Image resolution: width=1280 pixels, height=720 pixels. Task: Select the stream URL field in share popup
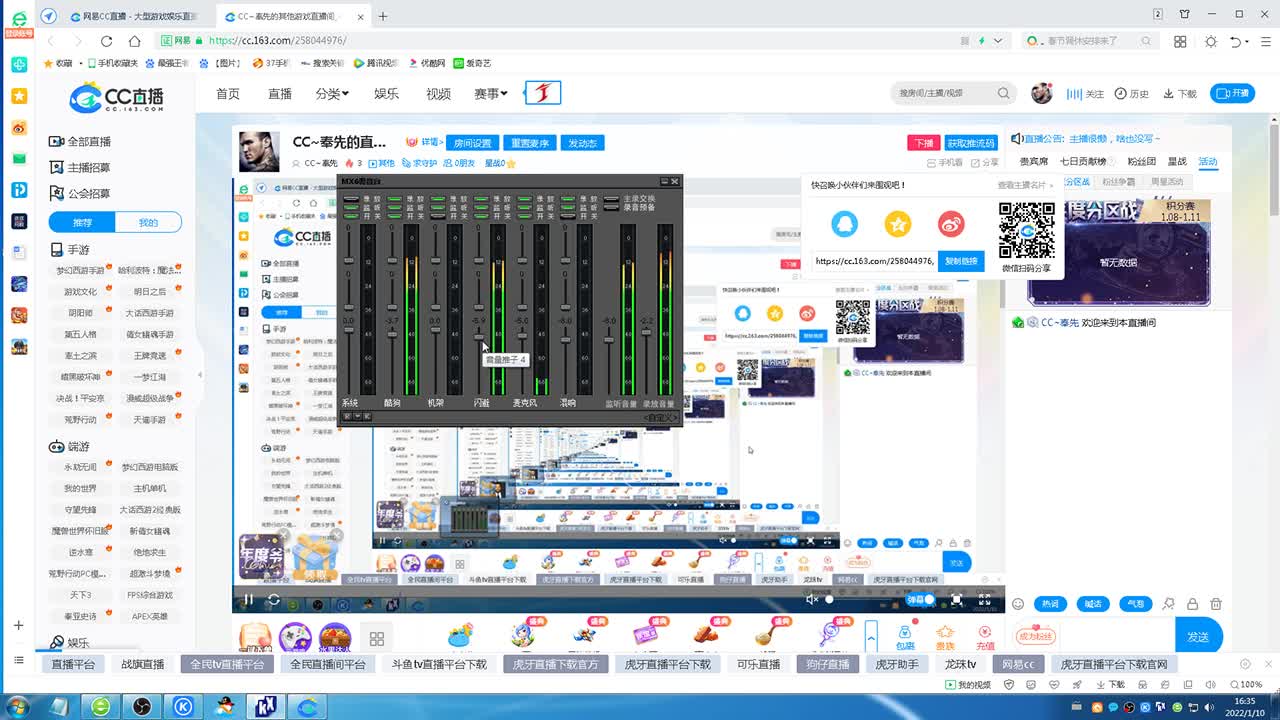(x=875, y=261)
